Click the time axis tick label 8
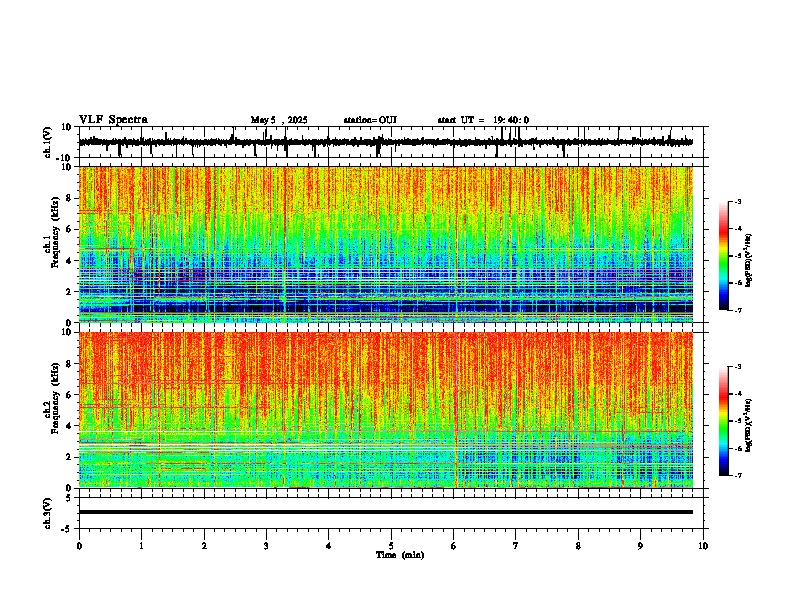792x612 pixels. pos(578,546)
